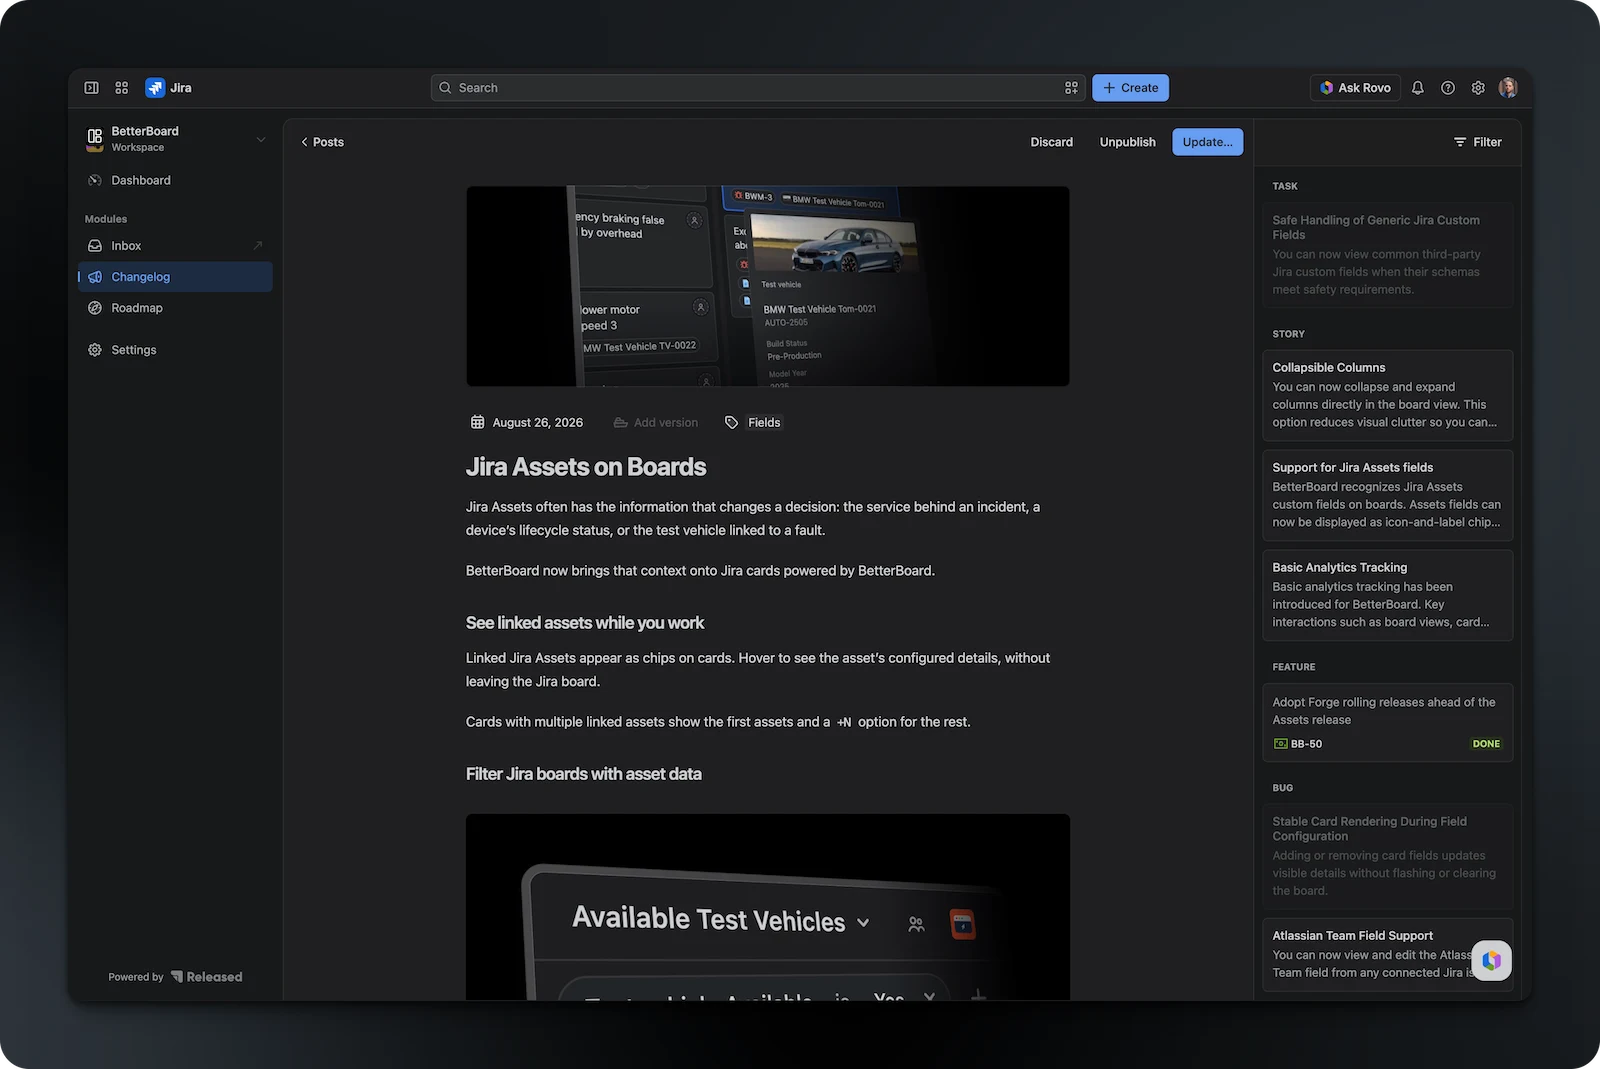This screenshot has height=1069, width=1600.
Task: Click the Unpublish button
Action: [1127, 142]
